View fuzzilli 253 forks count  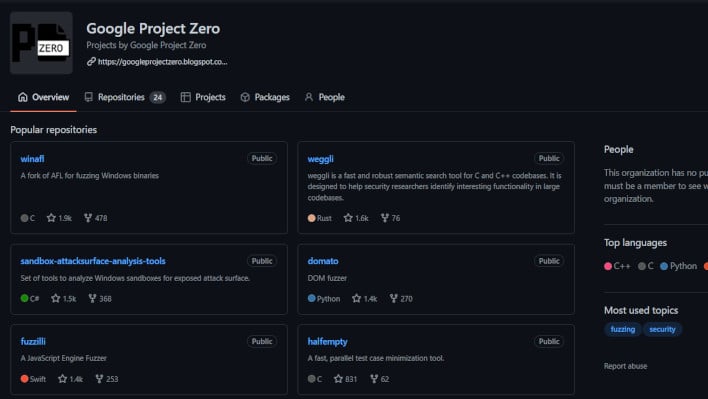click(112, 379)
